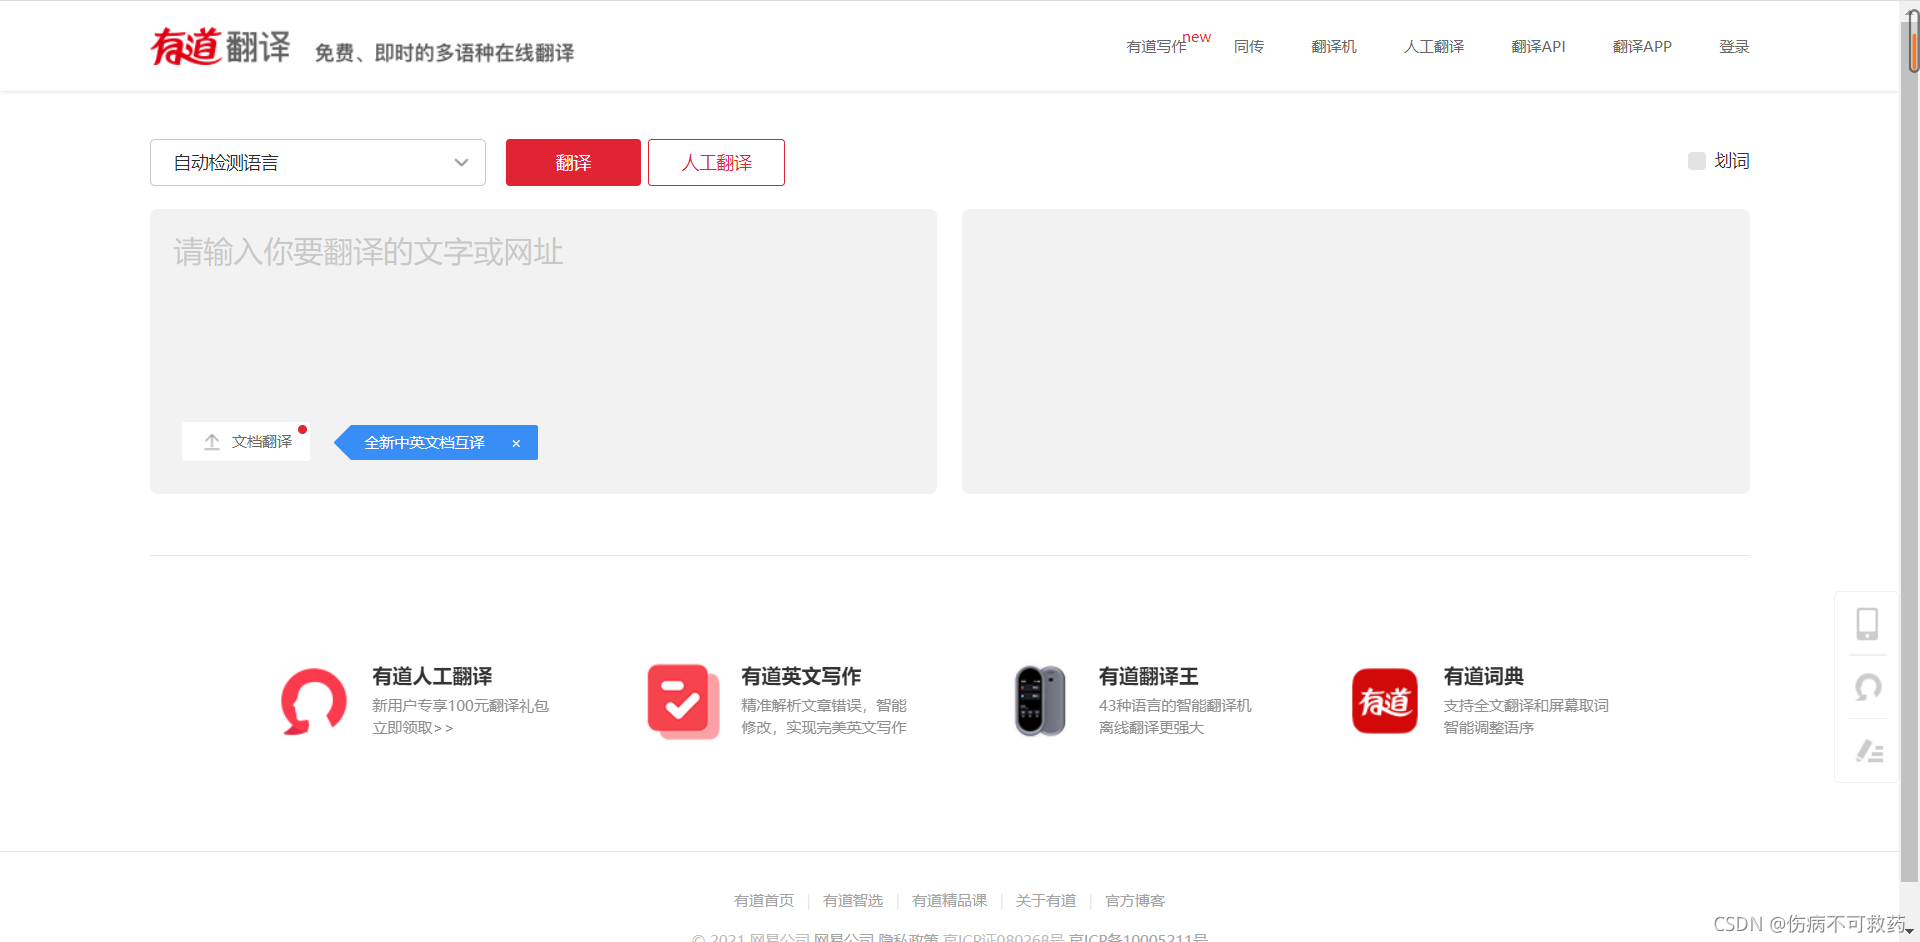
Task: Click the 有道智选 footer link
Action: (853, 901)
